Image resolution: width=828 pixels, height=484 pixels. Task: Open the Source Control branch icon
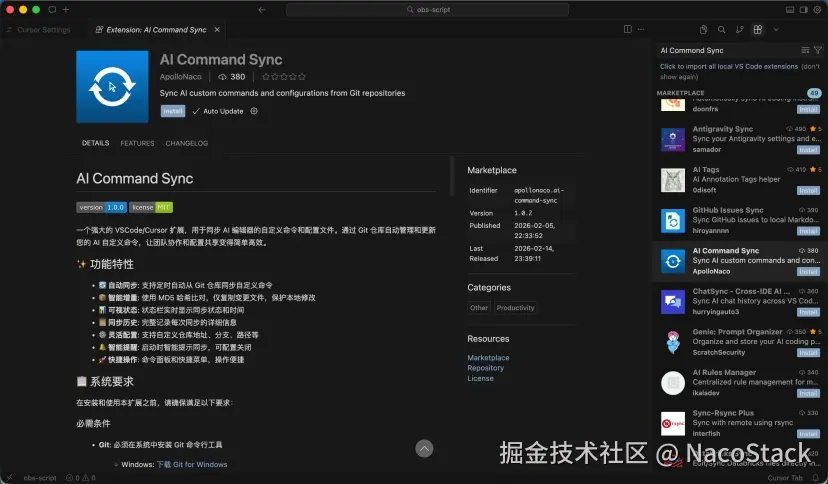pos(739,30)
